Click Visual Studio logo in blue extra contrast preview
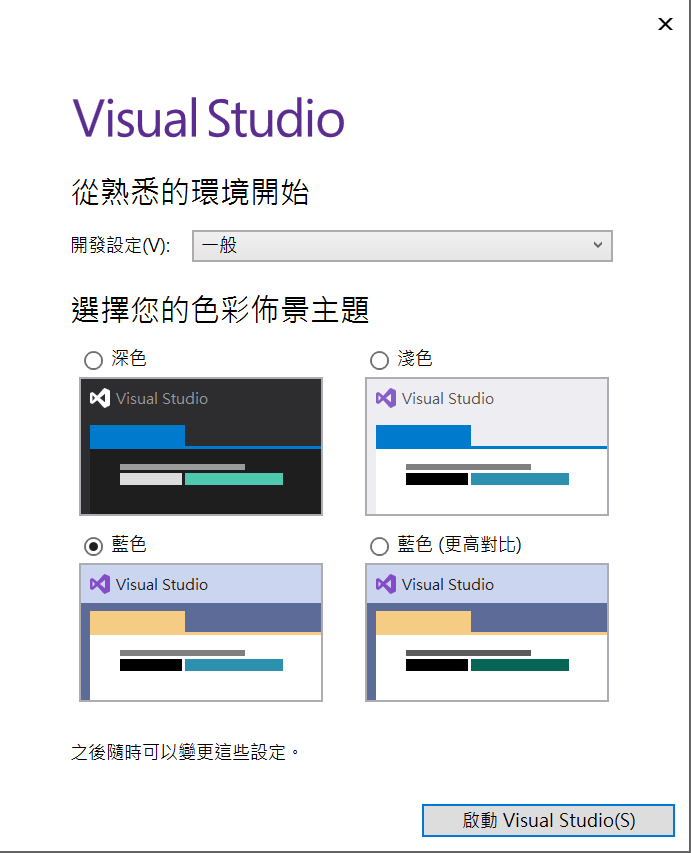This screenshot has width=691, height=853. (385, 584)
